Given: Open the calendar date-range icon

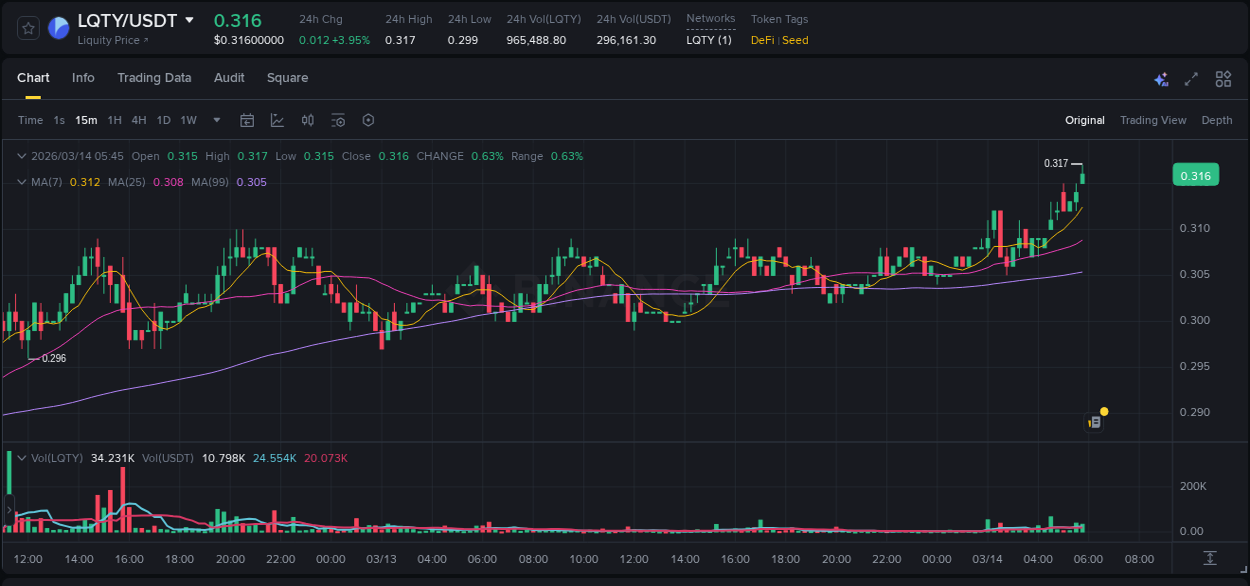Looking at the screenshot, I should click(x=247, y=120).
